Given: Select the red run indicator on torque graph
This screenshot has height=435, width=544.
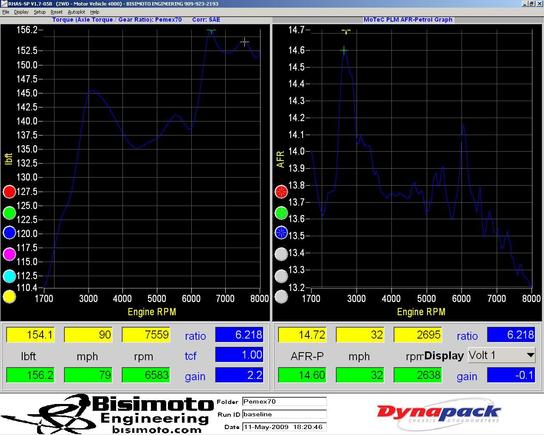Looking at the screenshot, I should click(9, 191).
